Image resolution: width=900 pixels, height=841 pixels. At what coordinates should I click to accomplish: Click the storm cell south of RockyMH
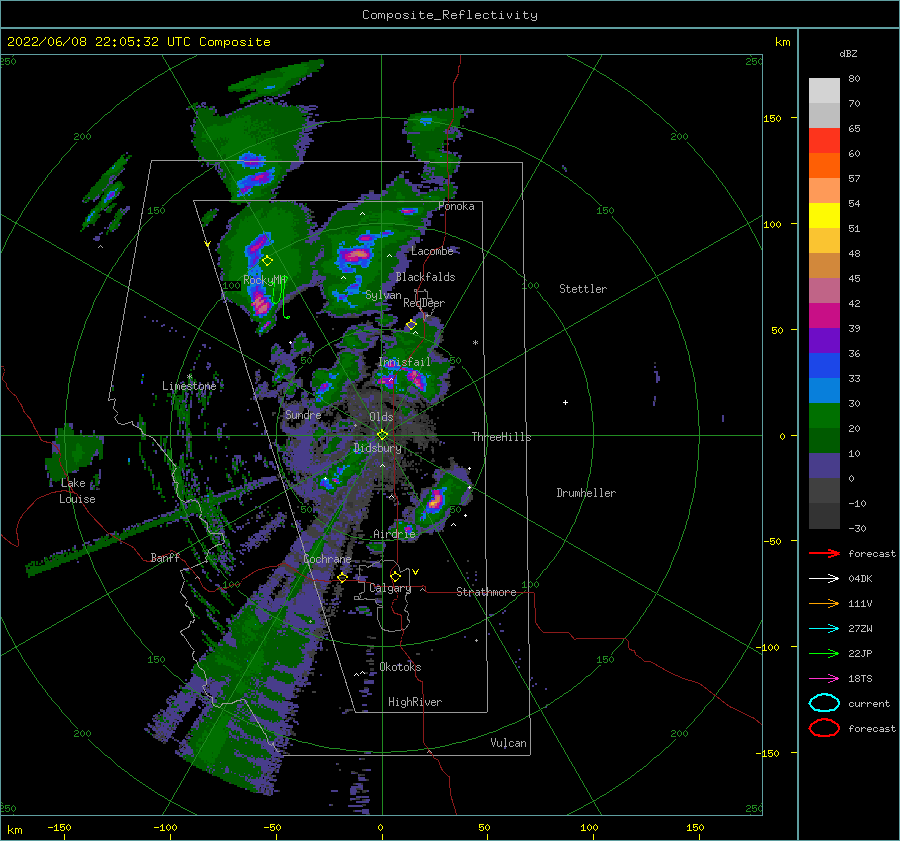point(261,302)
